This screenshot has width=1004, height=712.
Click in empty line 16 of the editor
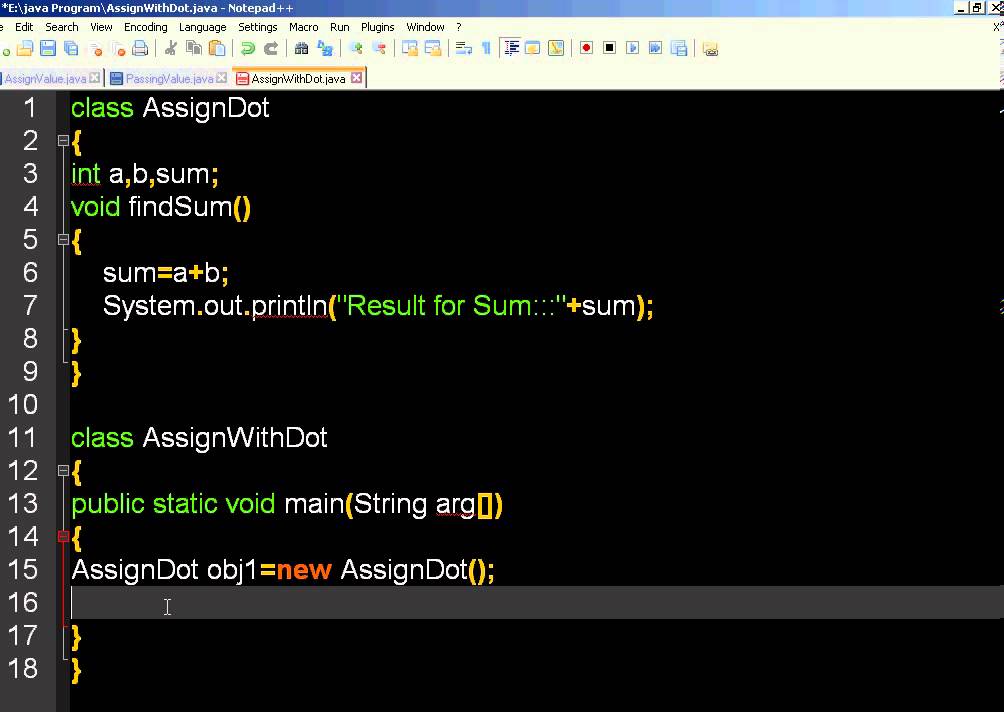(537, 603)
